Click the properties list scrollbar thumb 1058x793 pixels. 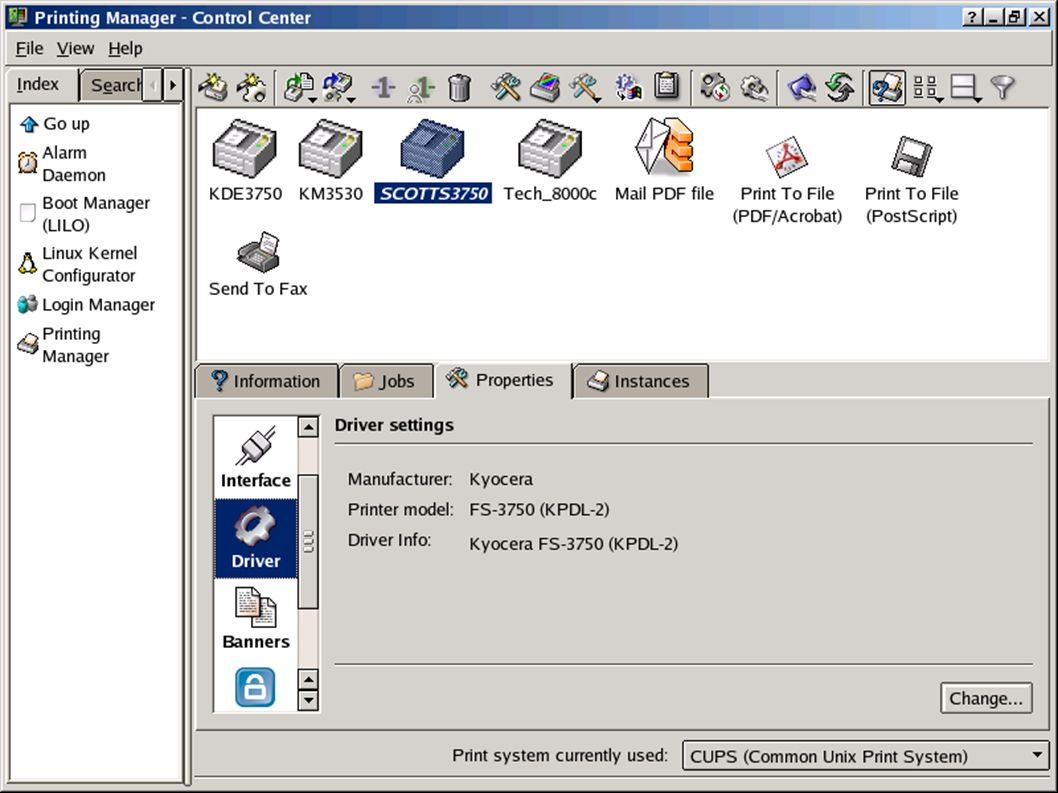308,541
